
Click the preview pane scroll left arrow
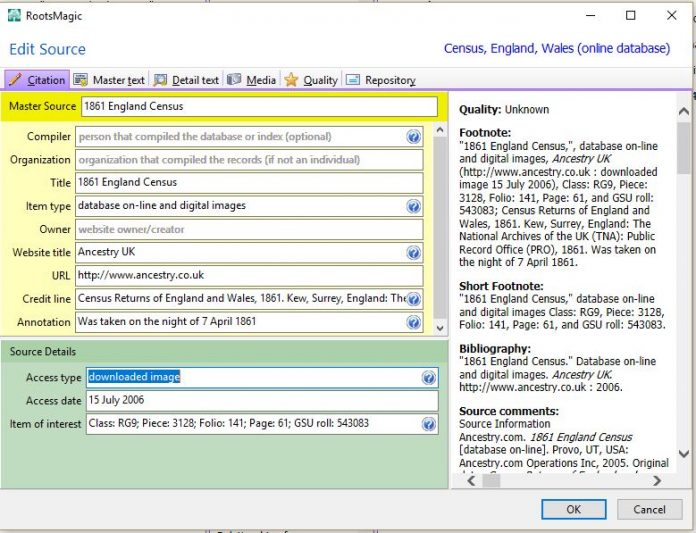[x=471, y=480]
